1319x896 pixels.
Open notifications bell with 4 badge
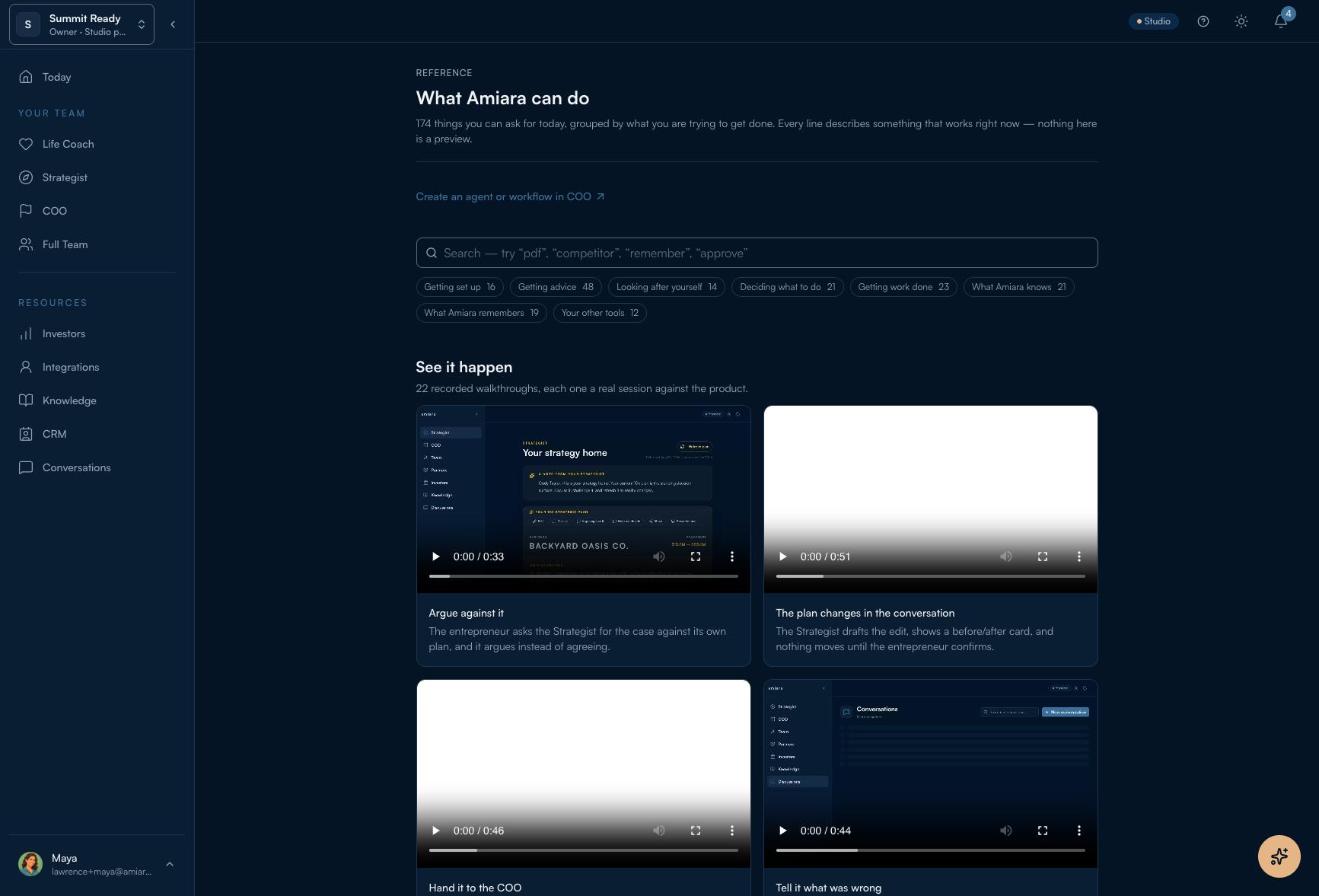pos(1281,20)
